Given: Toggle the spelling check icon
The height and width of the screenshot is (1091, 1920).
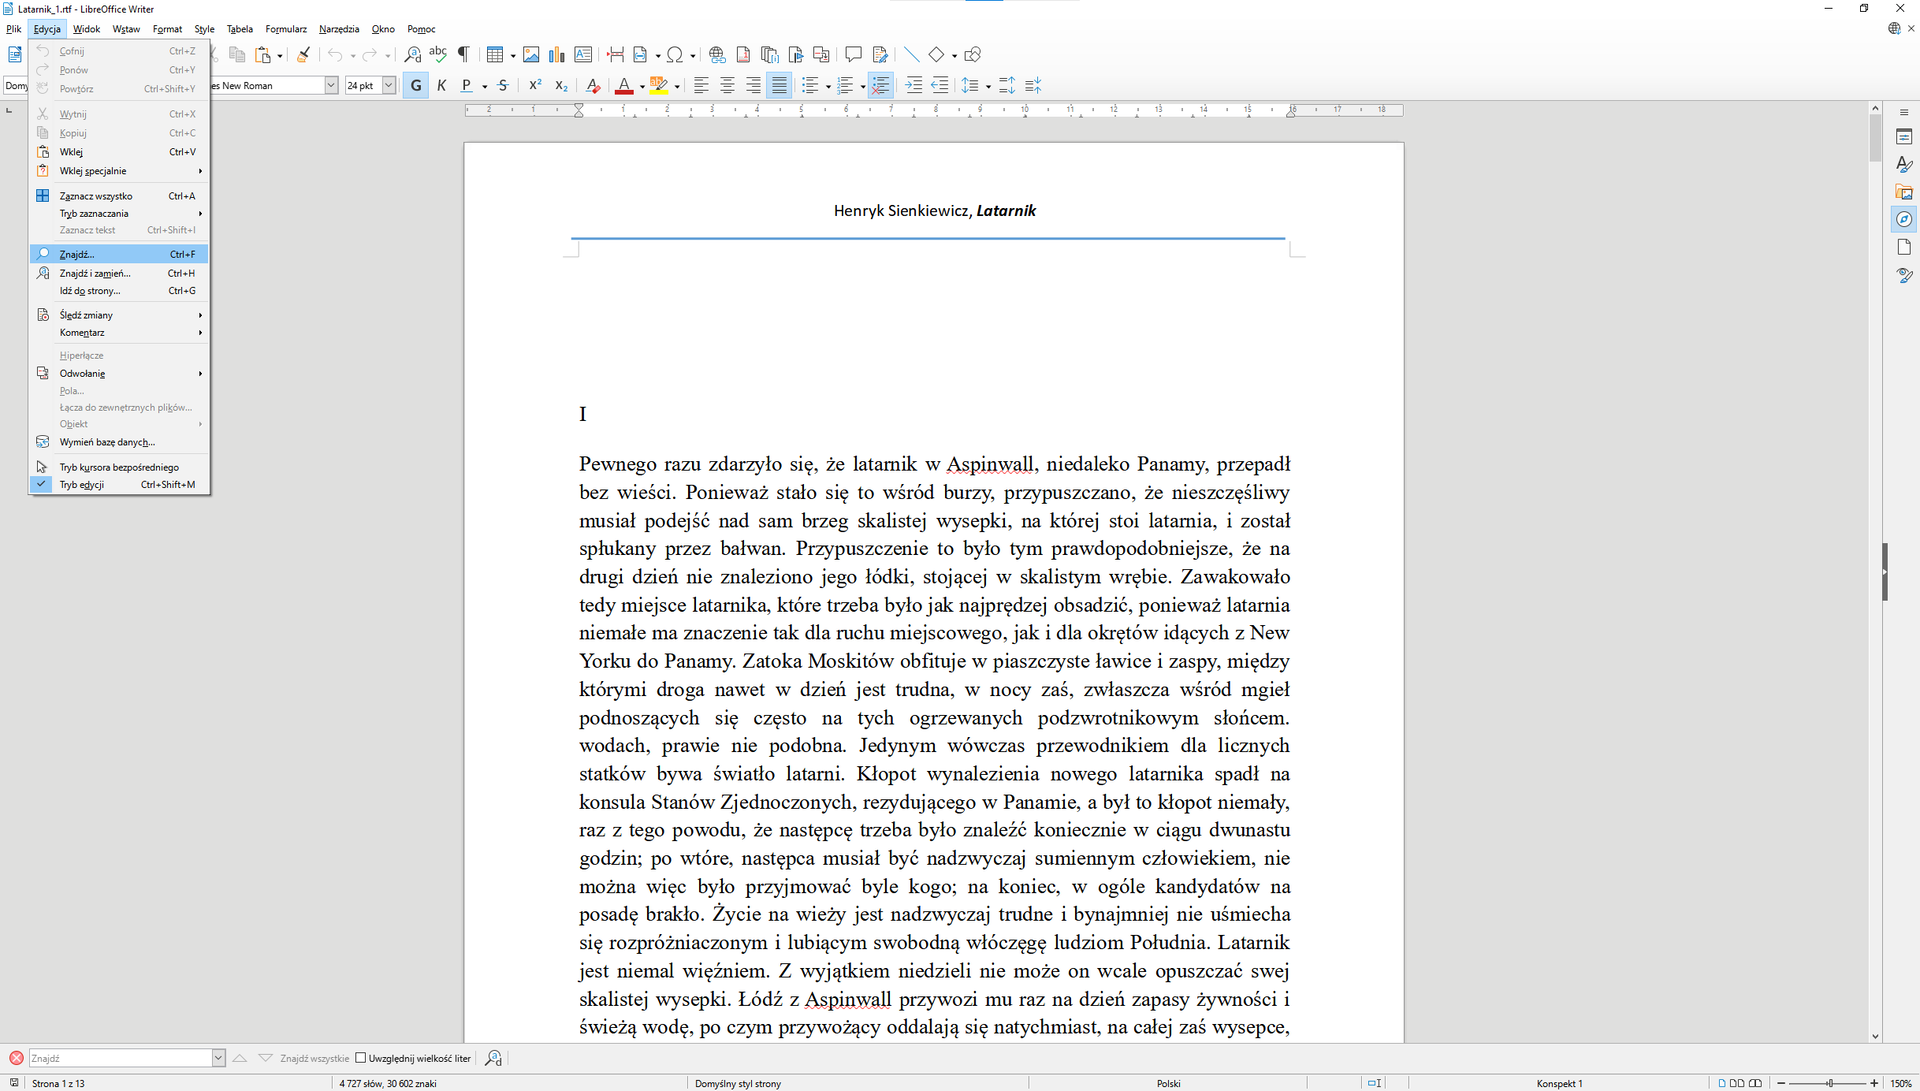Looking at the screenshot, I should (x=438, y=55).
